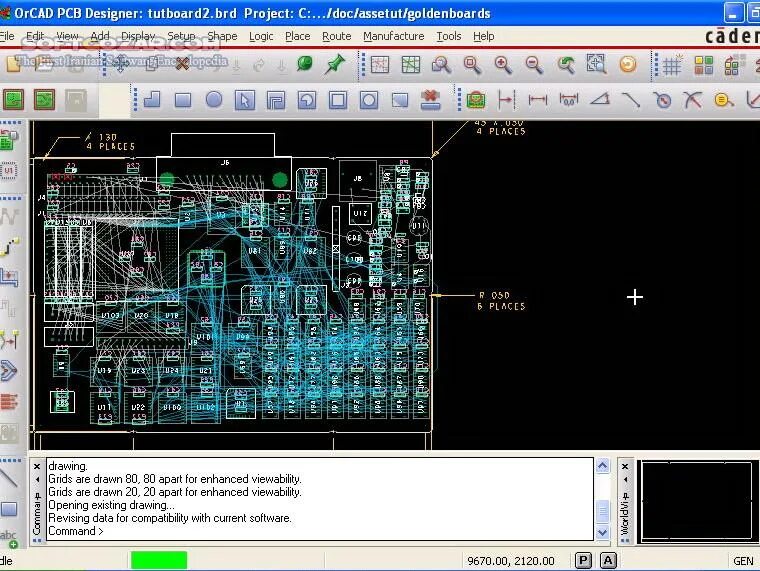This screenshot has width=760, height=571.
Task: Open the Color palette icon
Action: pos(703,64)
